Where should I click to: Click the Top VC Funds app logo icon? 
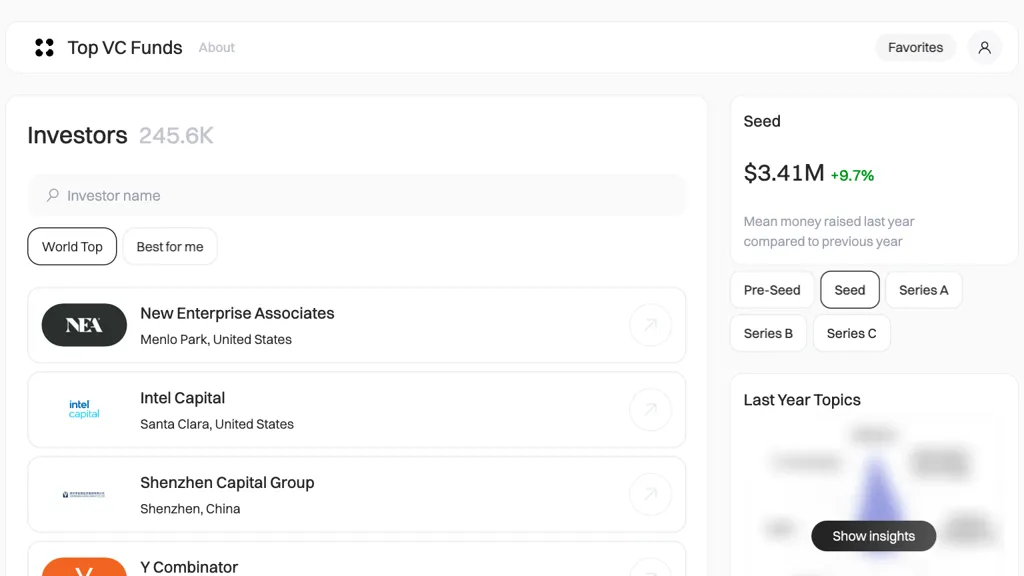[x=44, y=47]
